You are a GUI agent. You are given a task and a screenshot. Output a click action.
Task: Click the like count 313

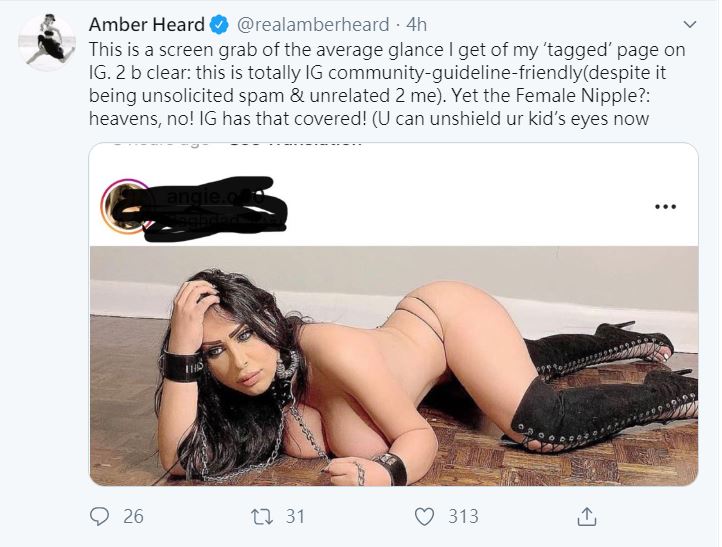click(462, 516)
